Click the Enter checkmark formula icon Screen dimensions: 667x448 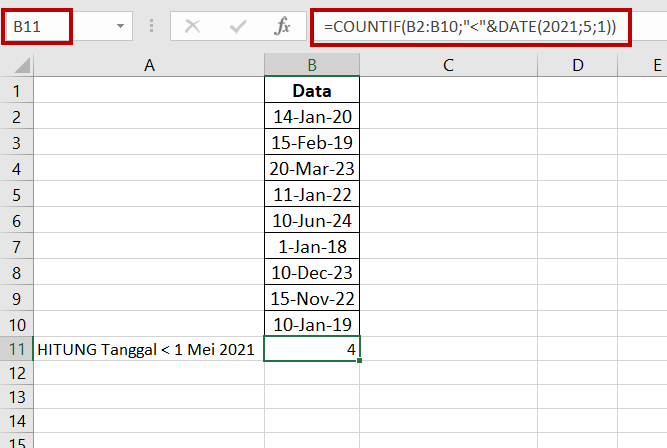click(238, 26)
